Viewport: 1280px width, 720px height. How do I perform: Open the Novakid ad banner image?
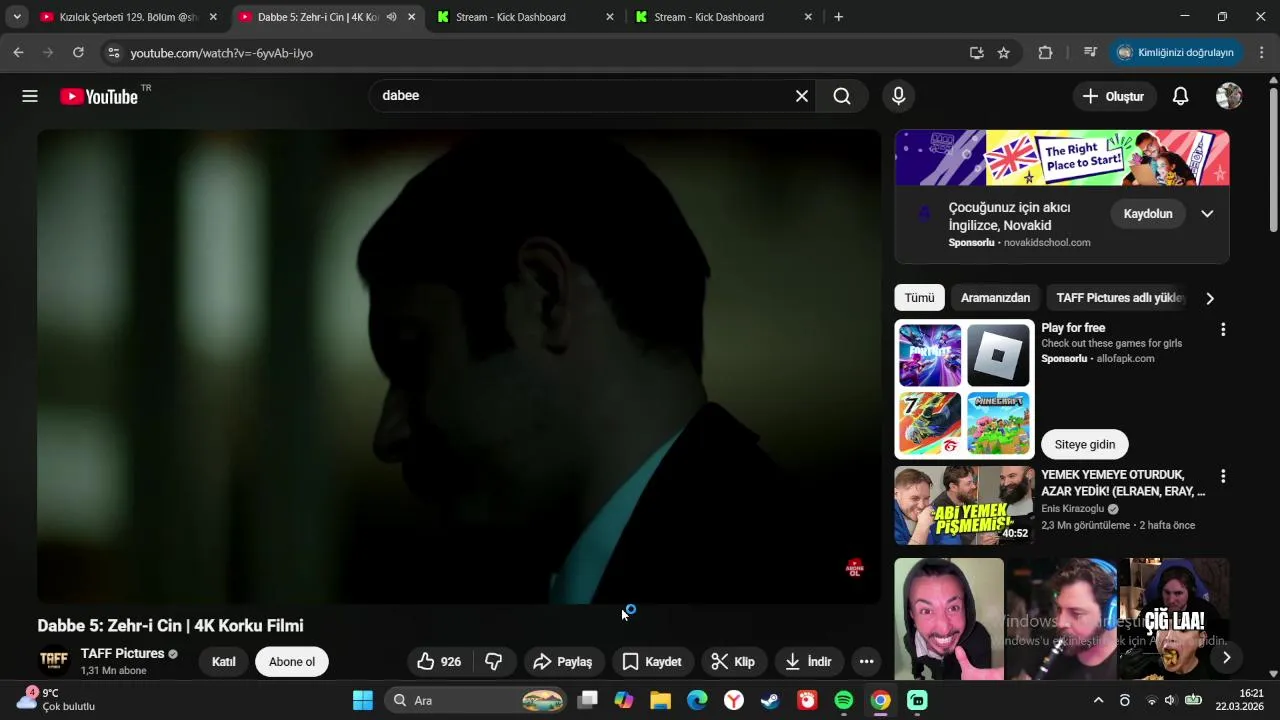tap(1062, 158)
